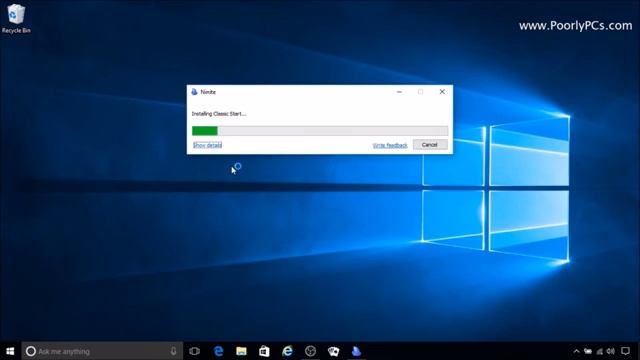Click the battery status tray icon

tap(588, 351)
